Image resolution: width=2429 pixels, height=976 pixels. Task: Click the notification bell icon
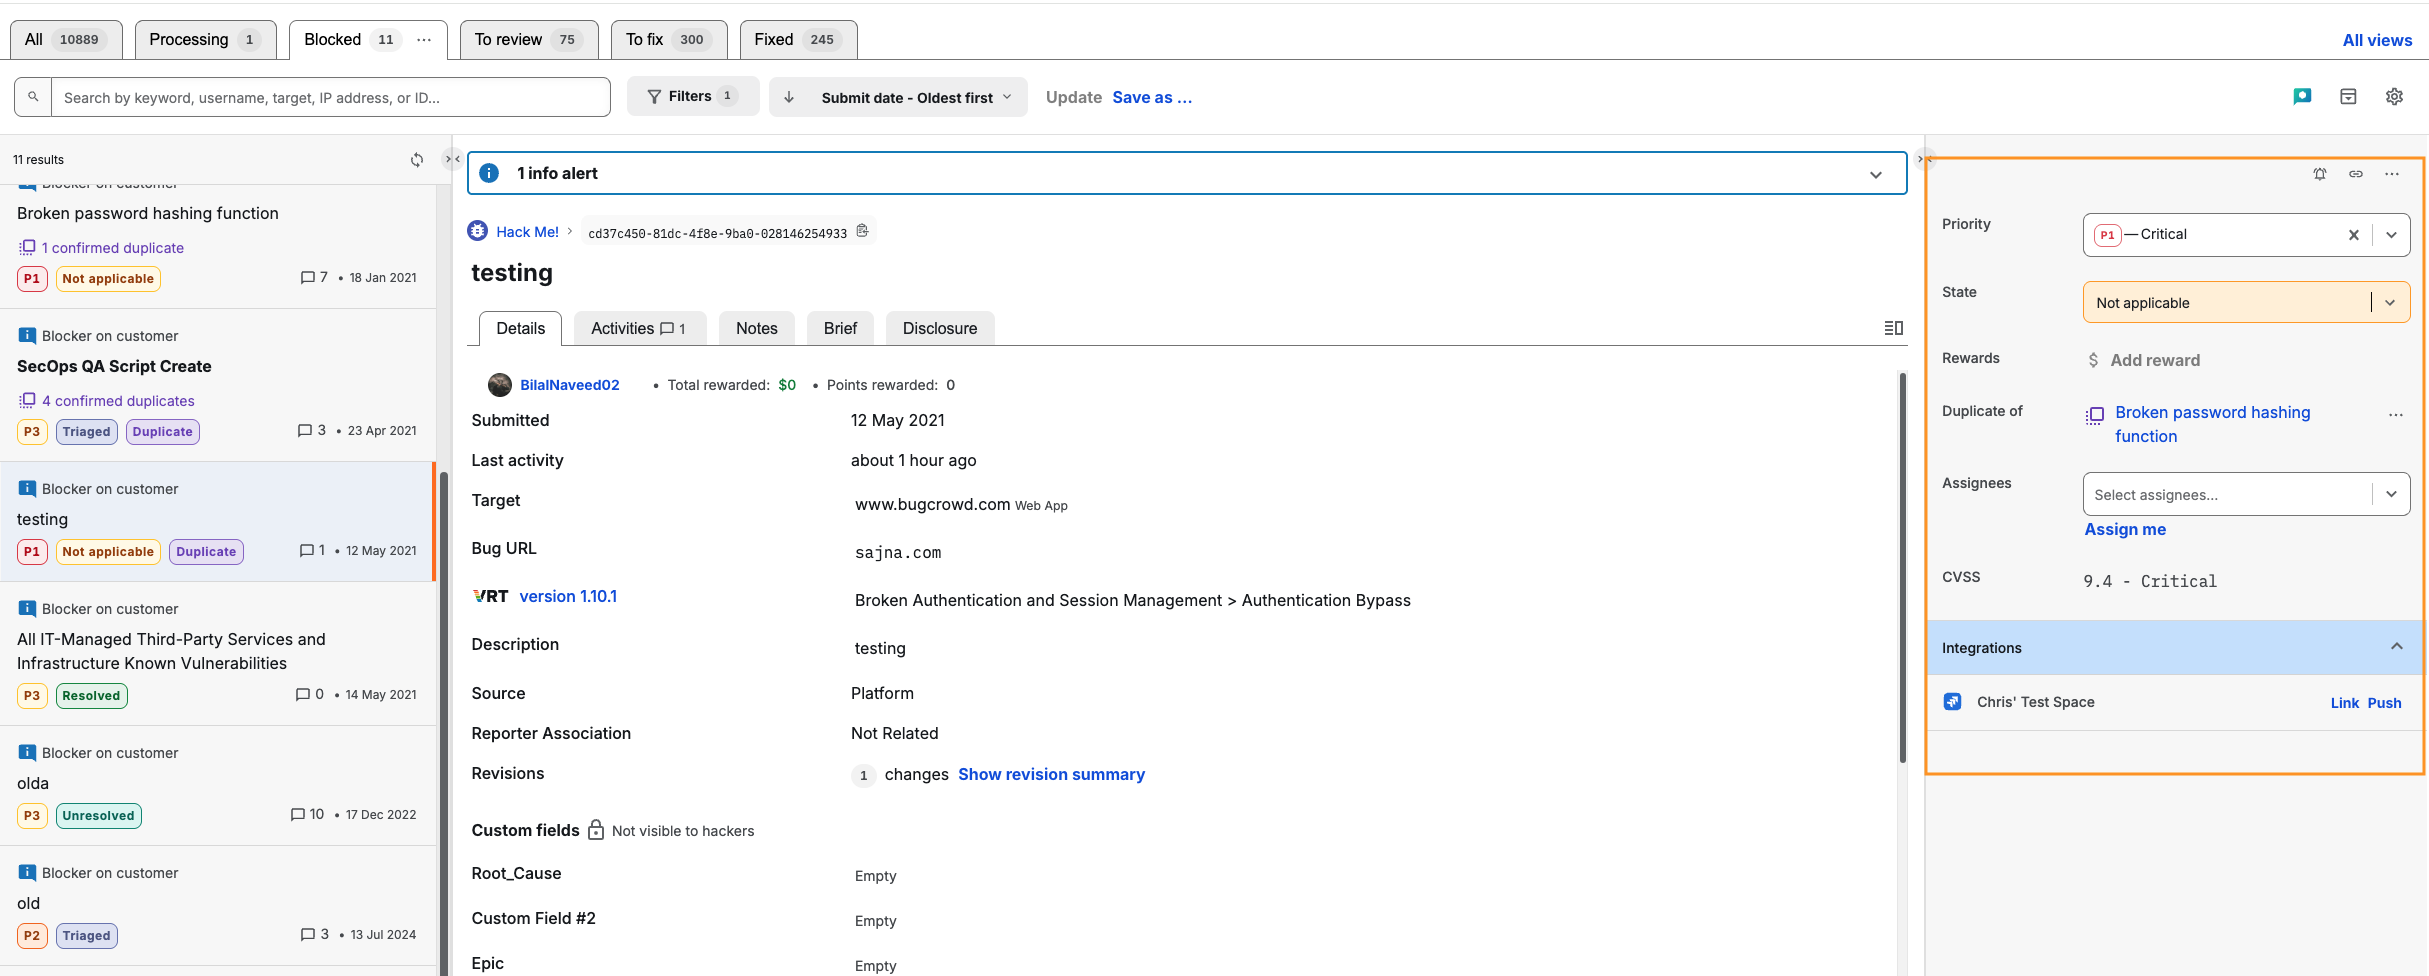point(2319,174)
